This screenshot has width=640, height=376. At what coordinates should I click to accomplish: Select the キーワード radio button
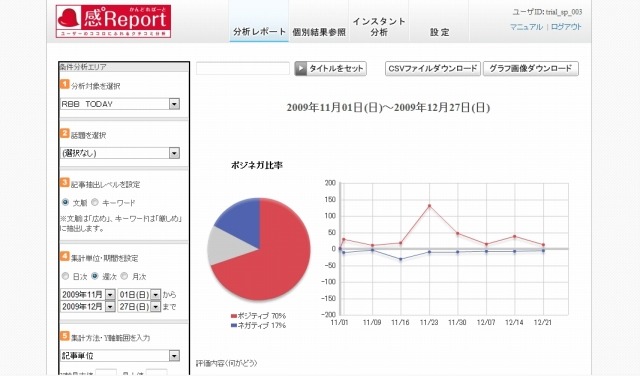95,202
